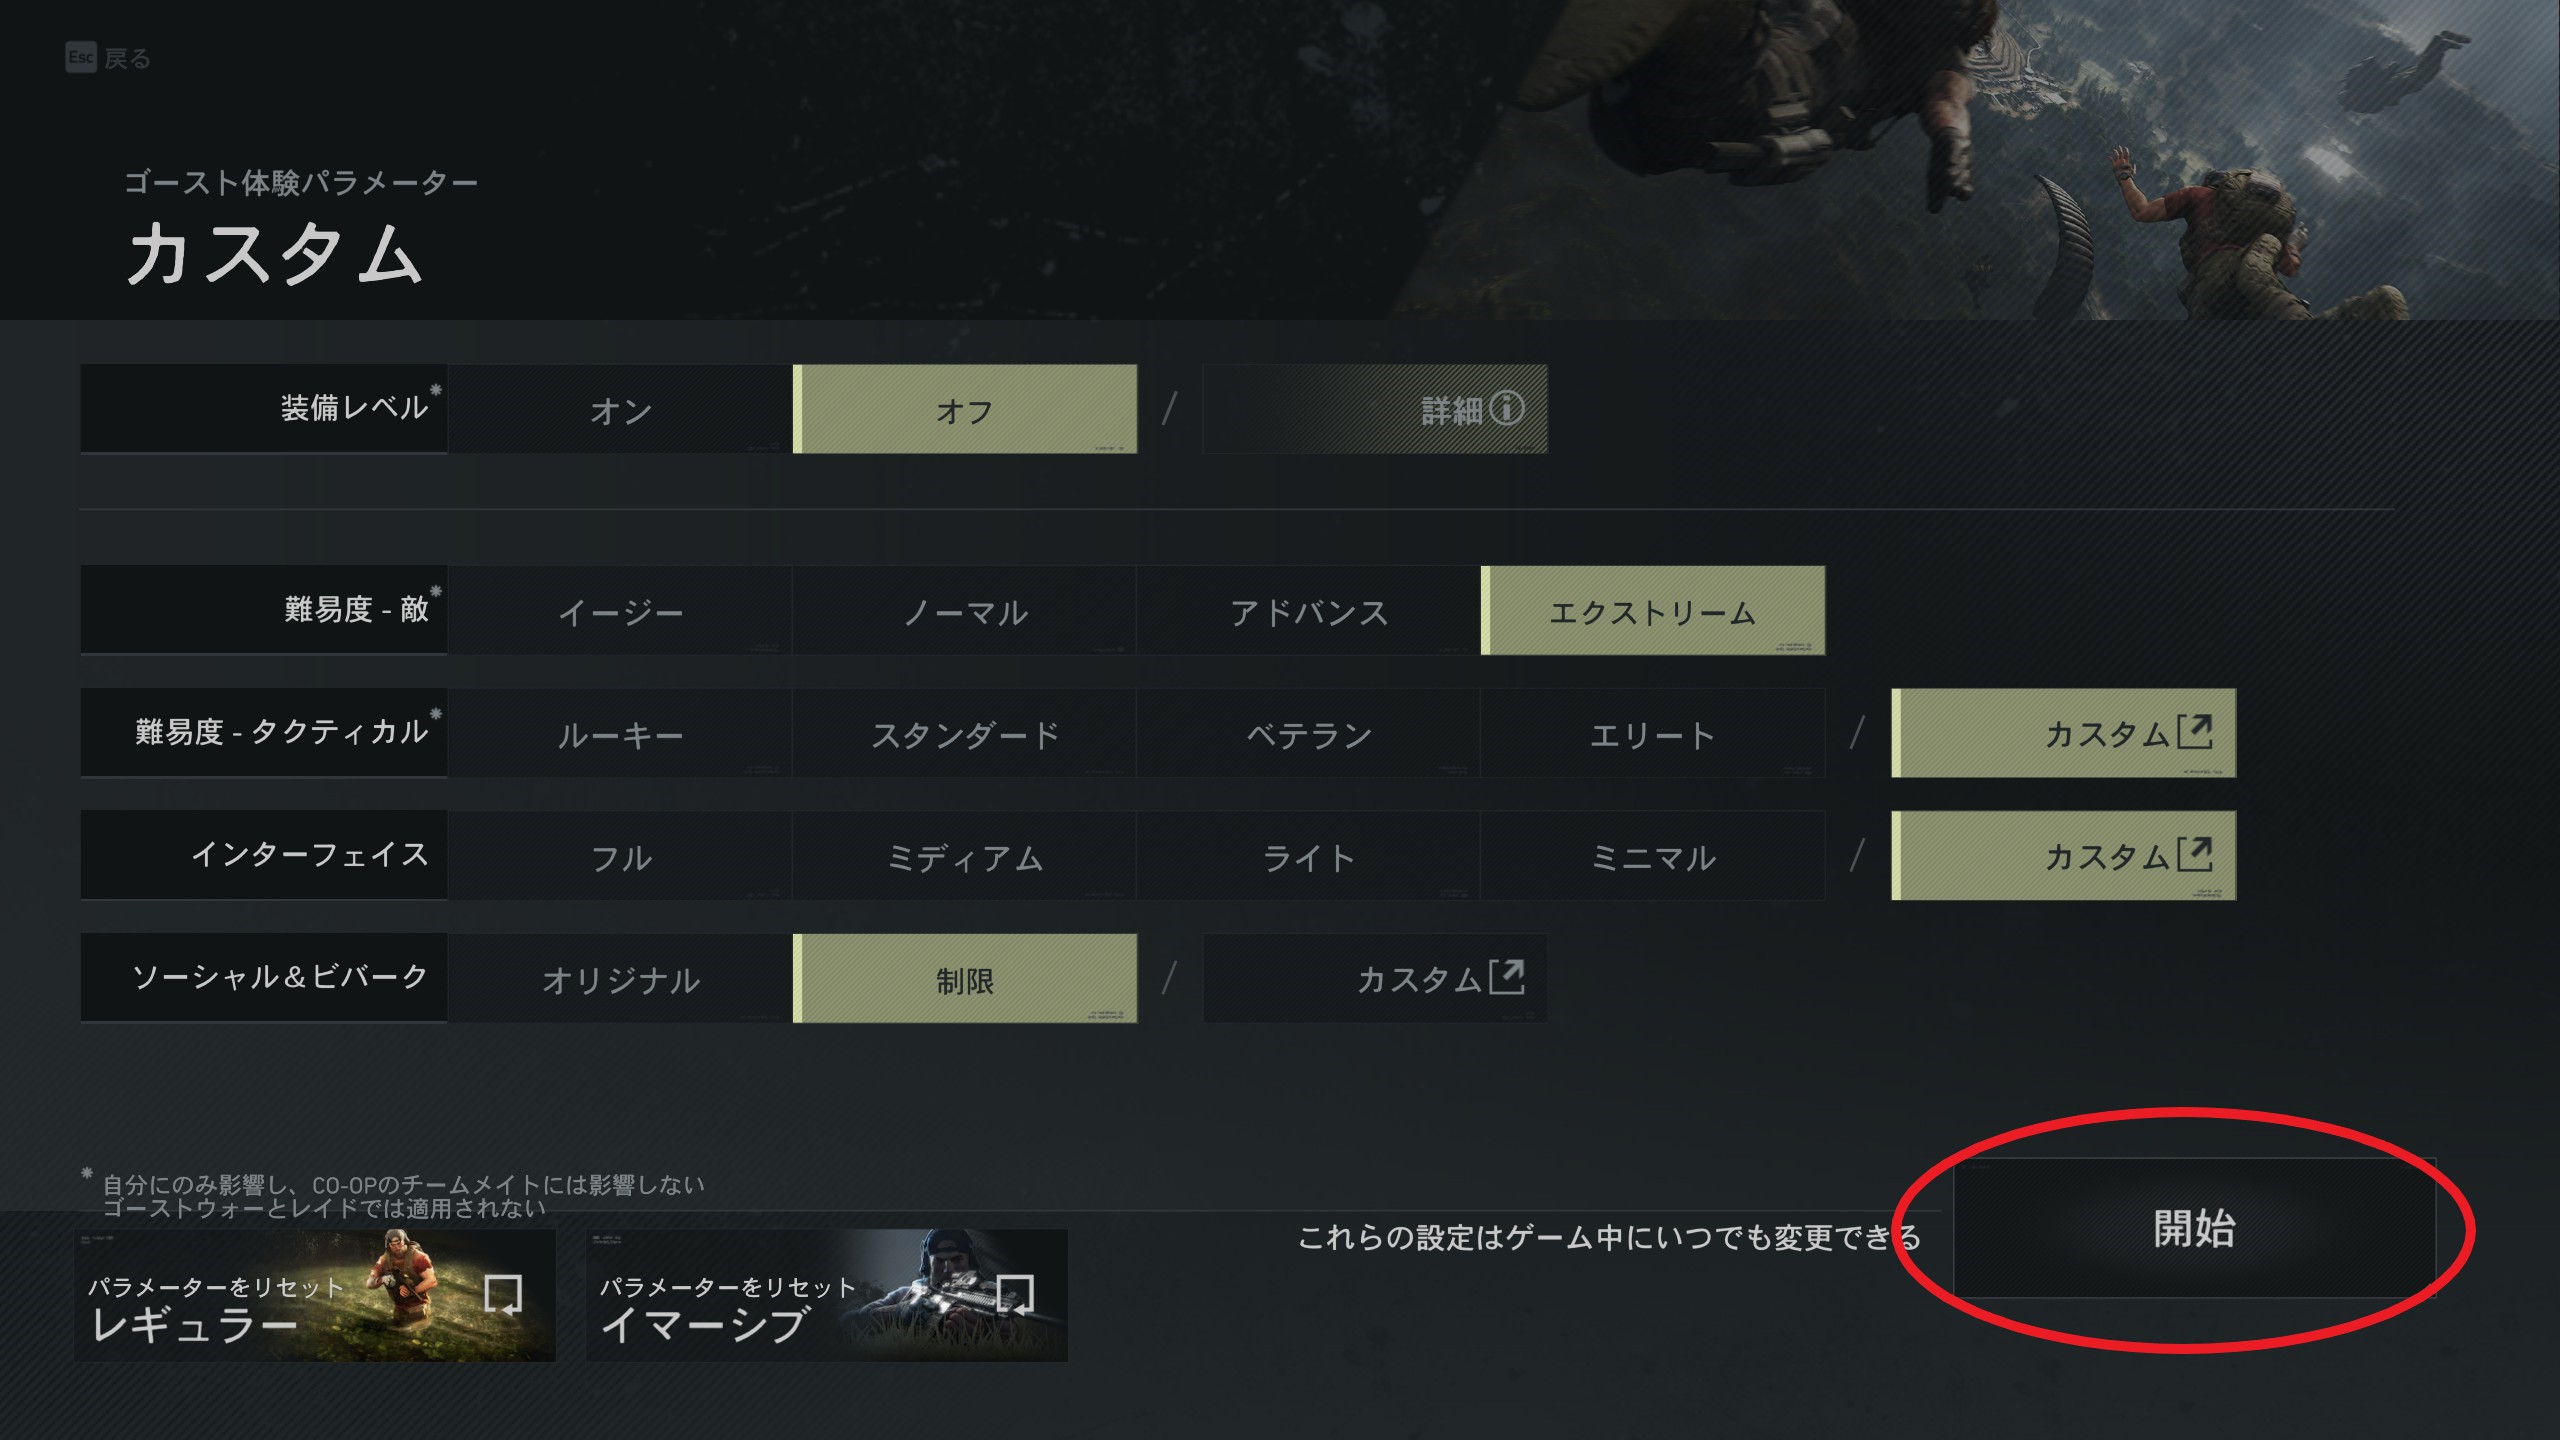
Task: Open カスタム external icon for interface
Action: (2195, 855)
